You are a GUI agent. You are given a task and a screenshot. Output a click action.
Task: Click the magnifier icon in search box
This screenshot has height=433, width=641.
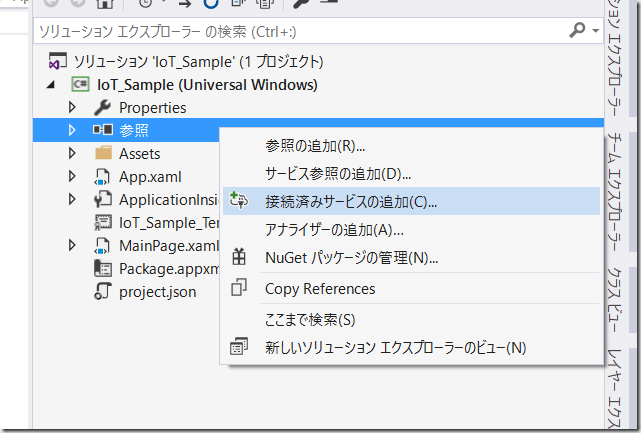click(x=577, y=30)
